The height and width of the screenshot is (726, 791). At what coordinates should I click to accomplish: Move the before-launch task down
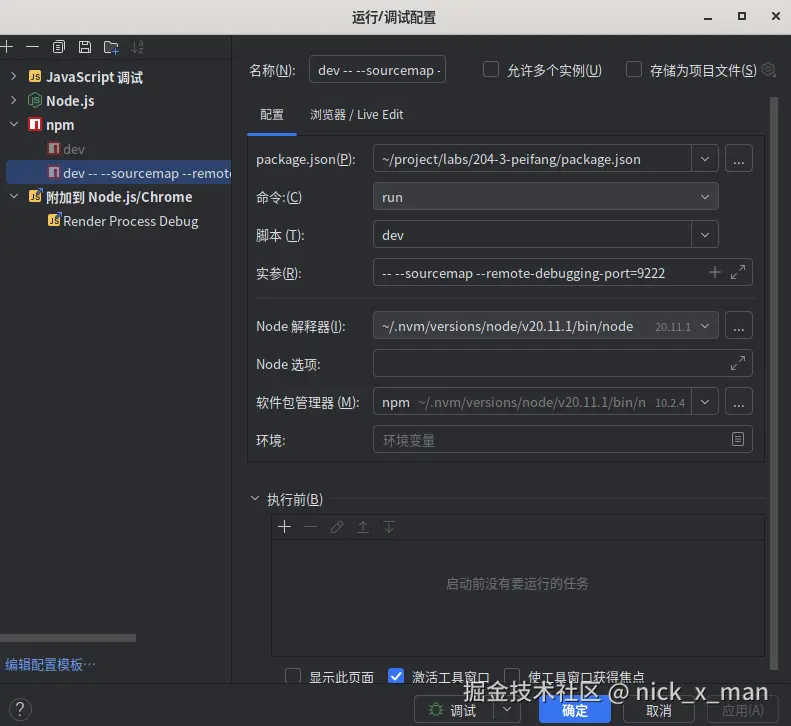[389, 527]
